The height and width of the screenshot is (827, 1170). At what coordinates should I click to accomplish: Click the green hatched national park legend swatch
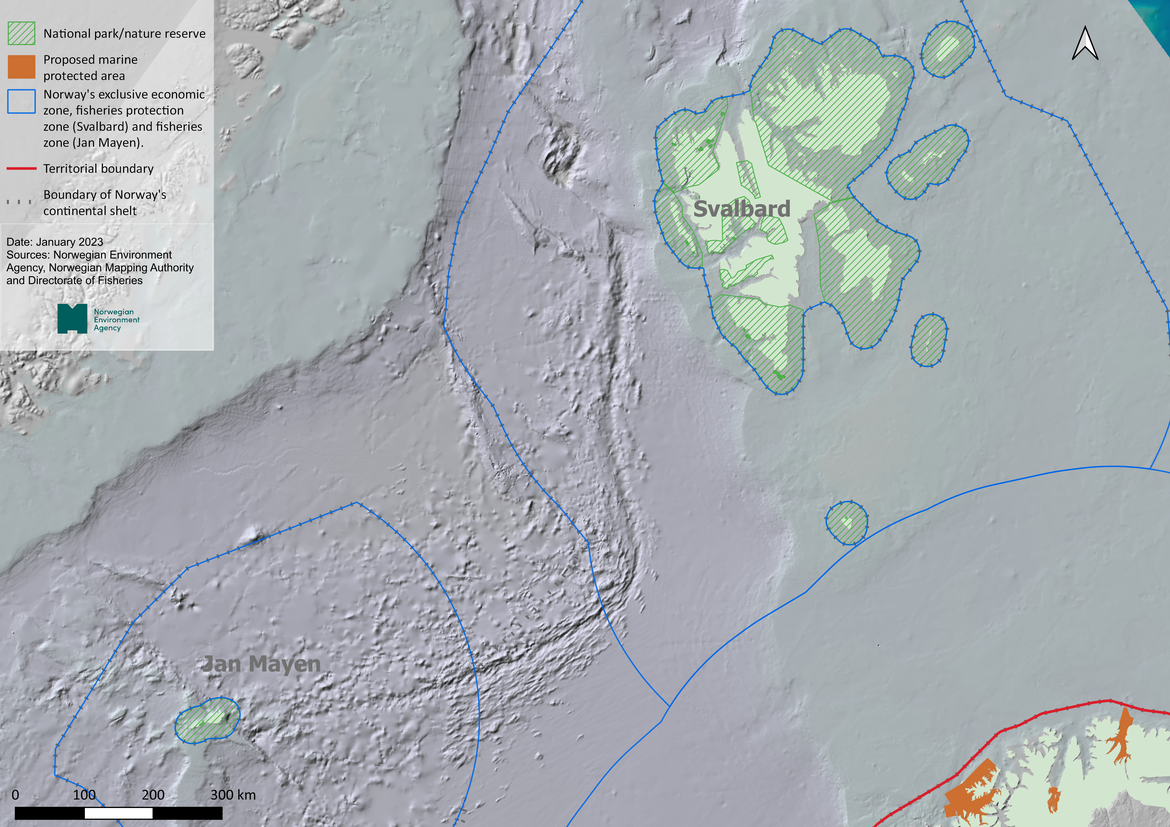(21, 33)
